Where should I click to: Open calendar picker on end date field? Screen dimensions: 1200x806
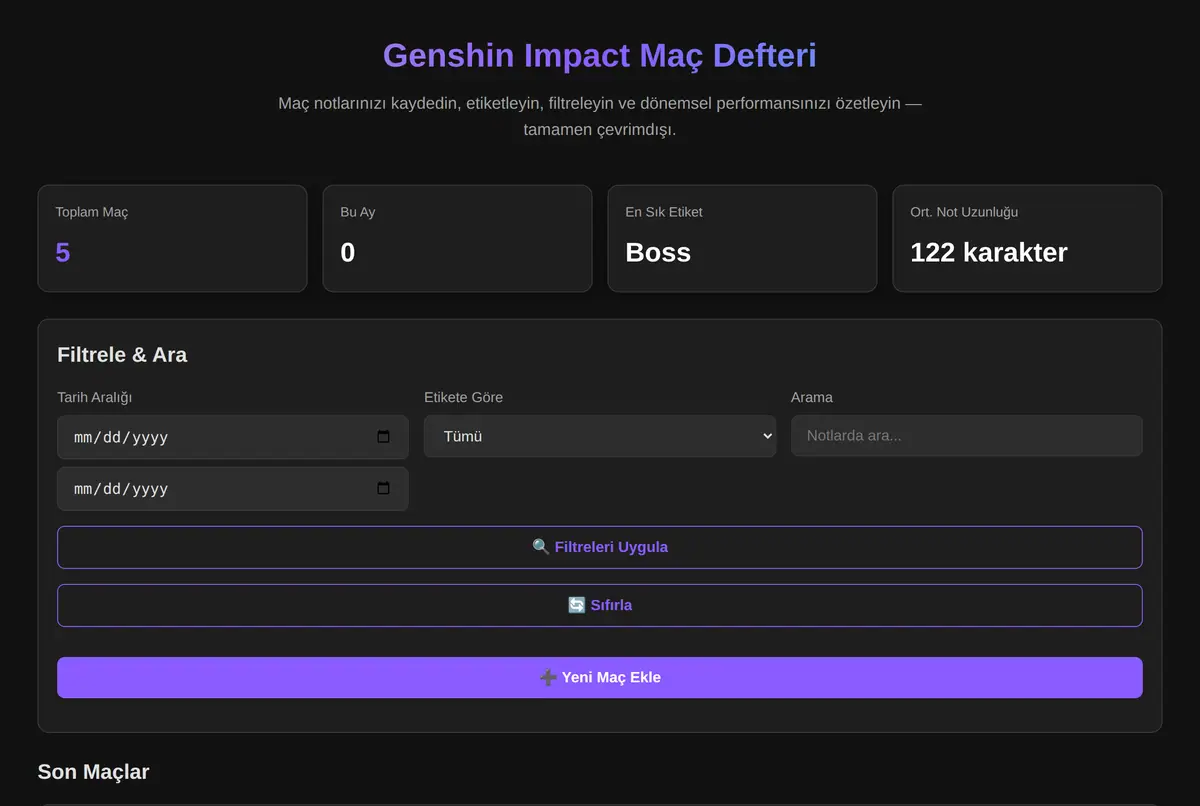click(x=383, y=489)
